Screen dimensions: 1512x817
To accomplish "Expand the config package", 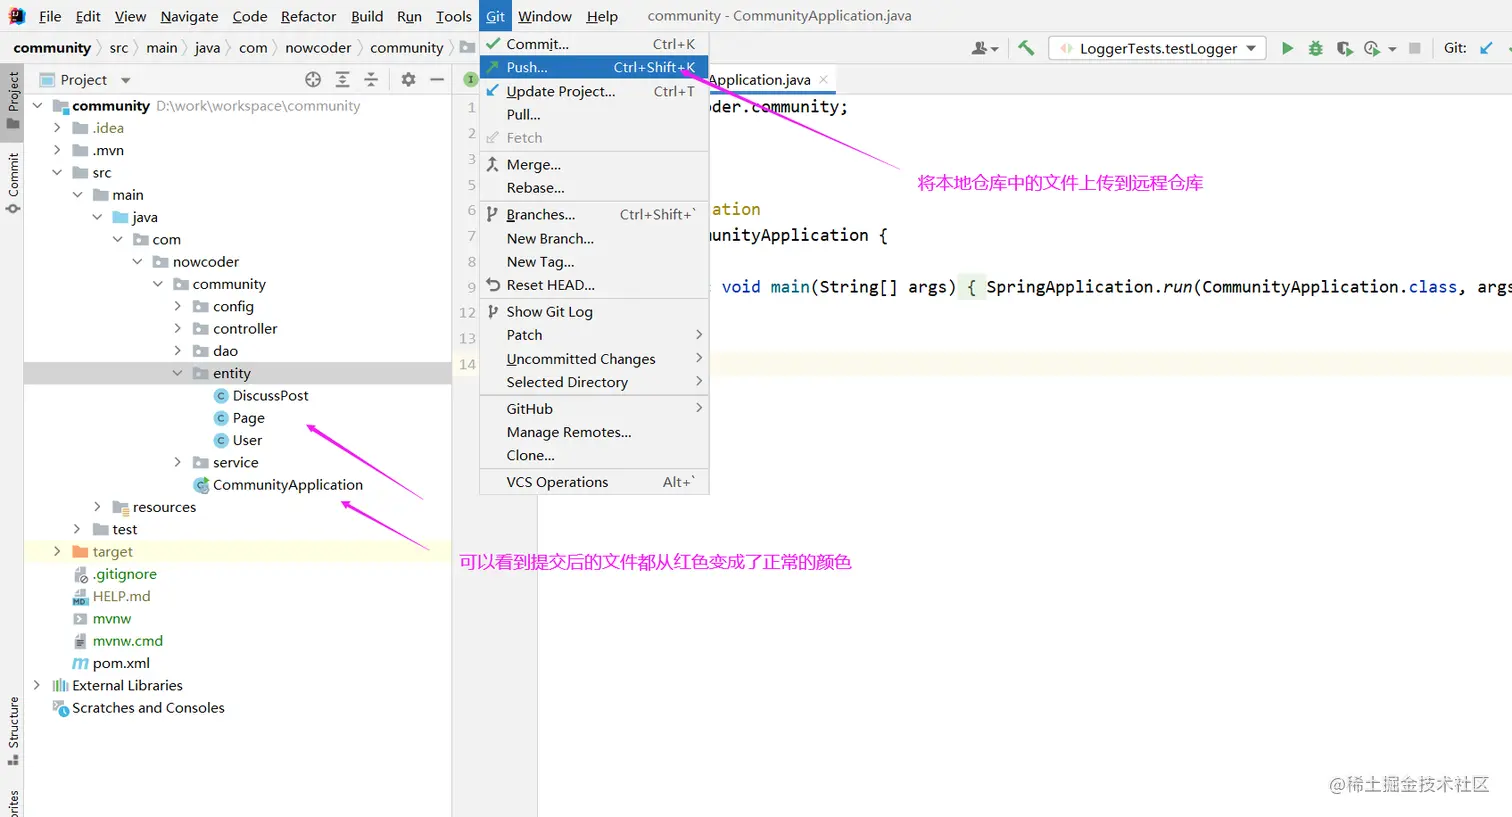I will [178, 306].
